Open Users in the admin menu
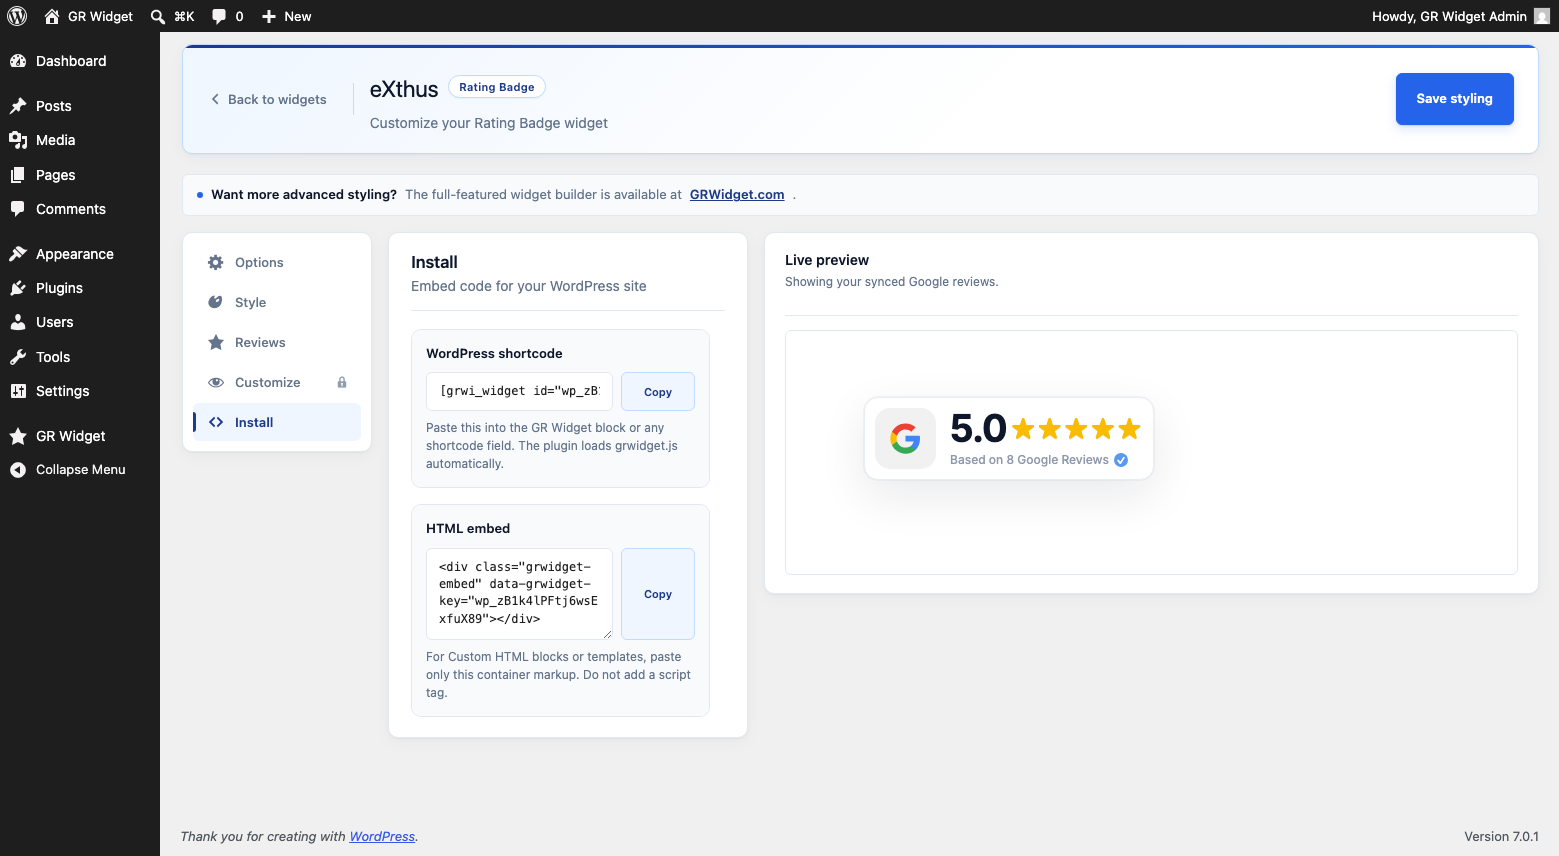This screenshot has height=856, width=1559. 80,322
